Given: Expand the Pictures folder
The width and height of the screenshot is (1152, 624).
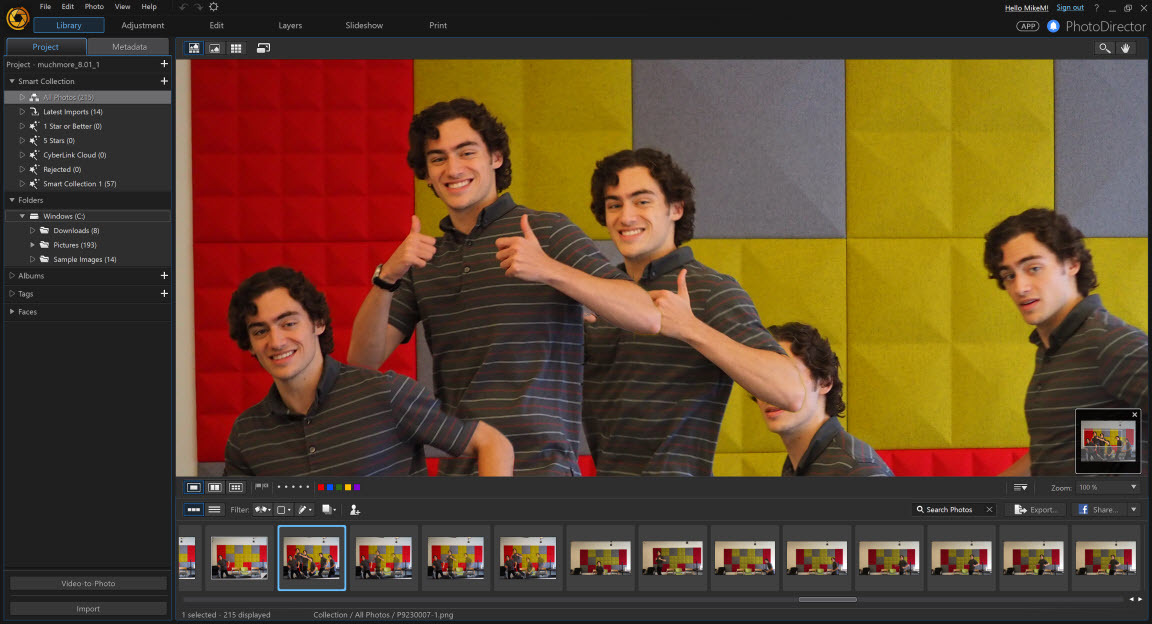Looking at the screenshot, I should (31, 244).
